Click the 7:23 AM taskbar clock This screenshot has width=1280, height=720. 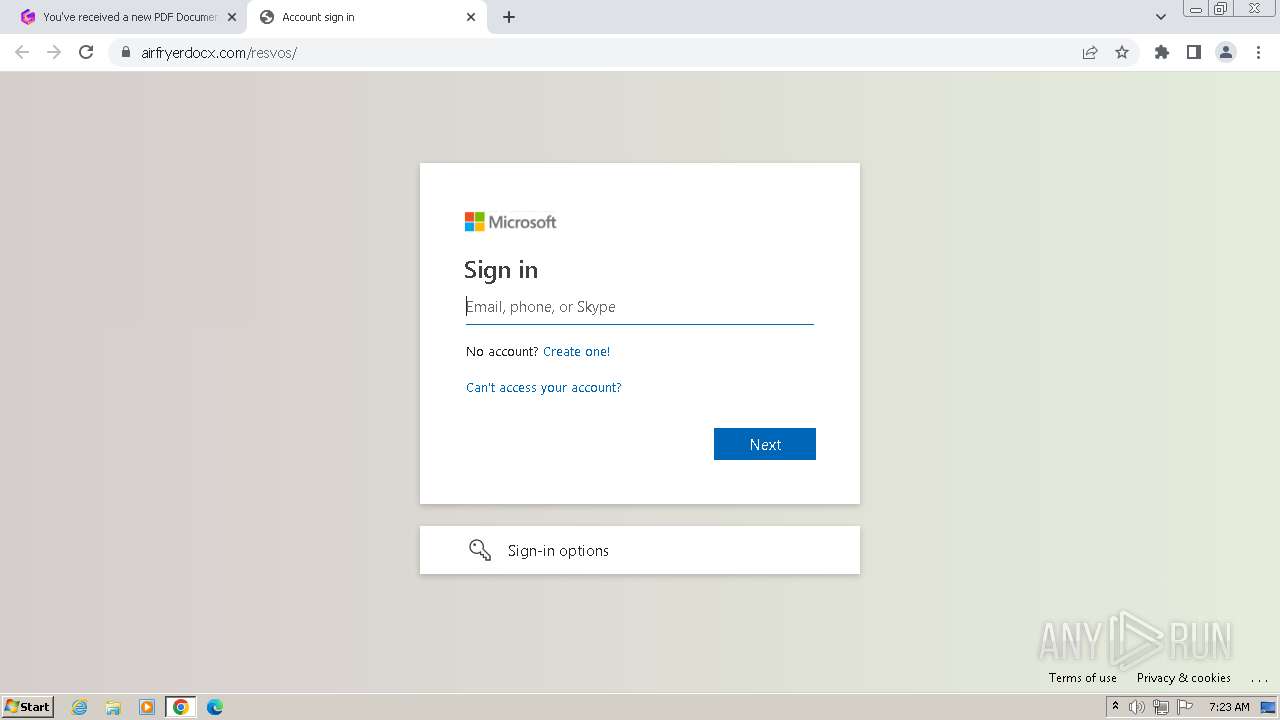(1229, 707)
